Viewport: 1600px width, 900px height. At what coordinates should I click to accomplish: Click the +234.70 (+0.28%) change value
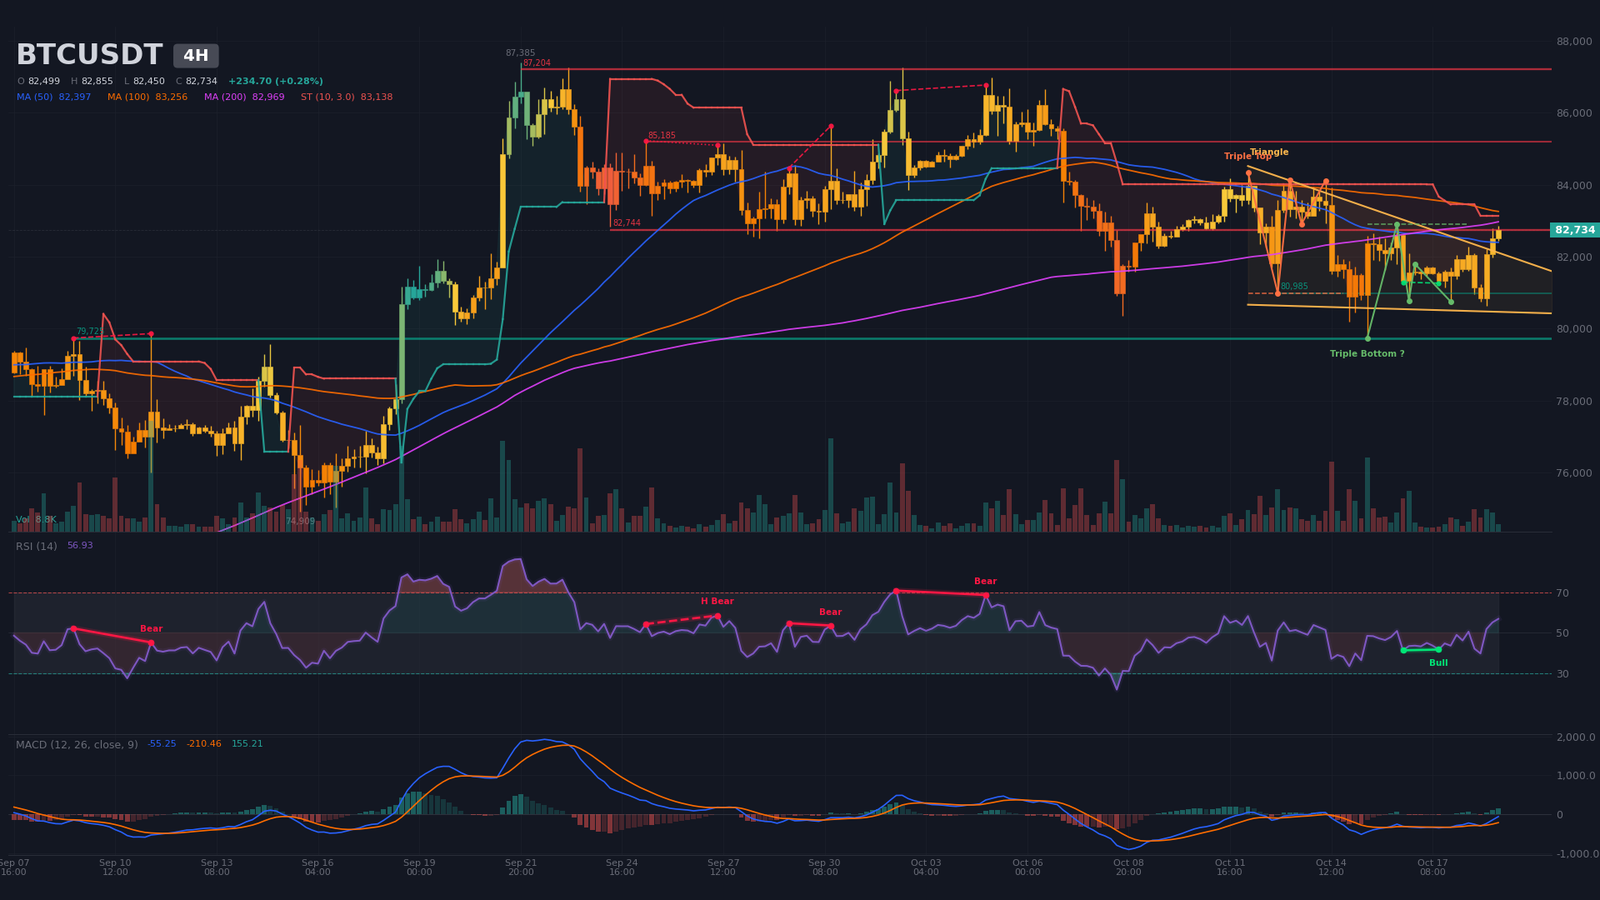click(275, 81)
